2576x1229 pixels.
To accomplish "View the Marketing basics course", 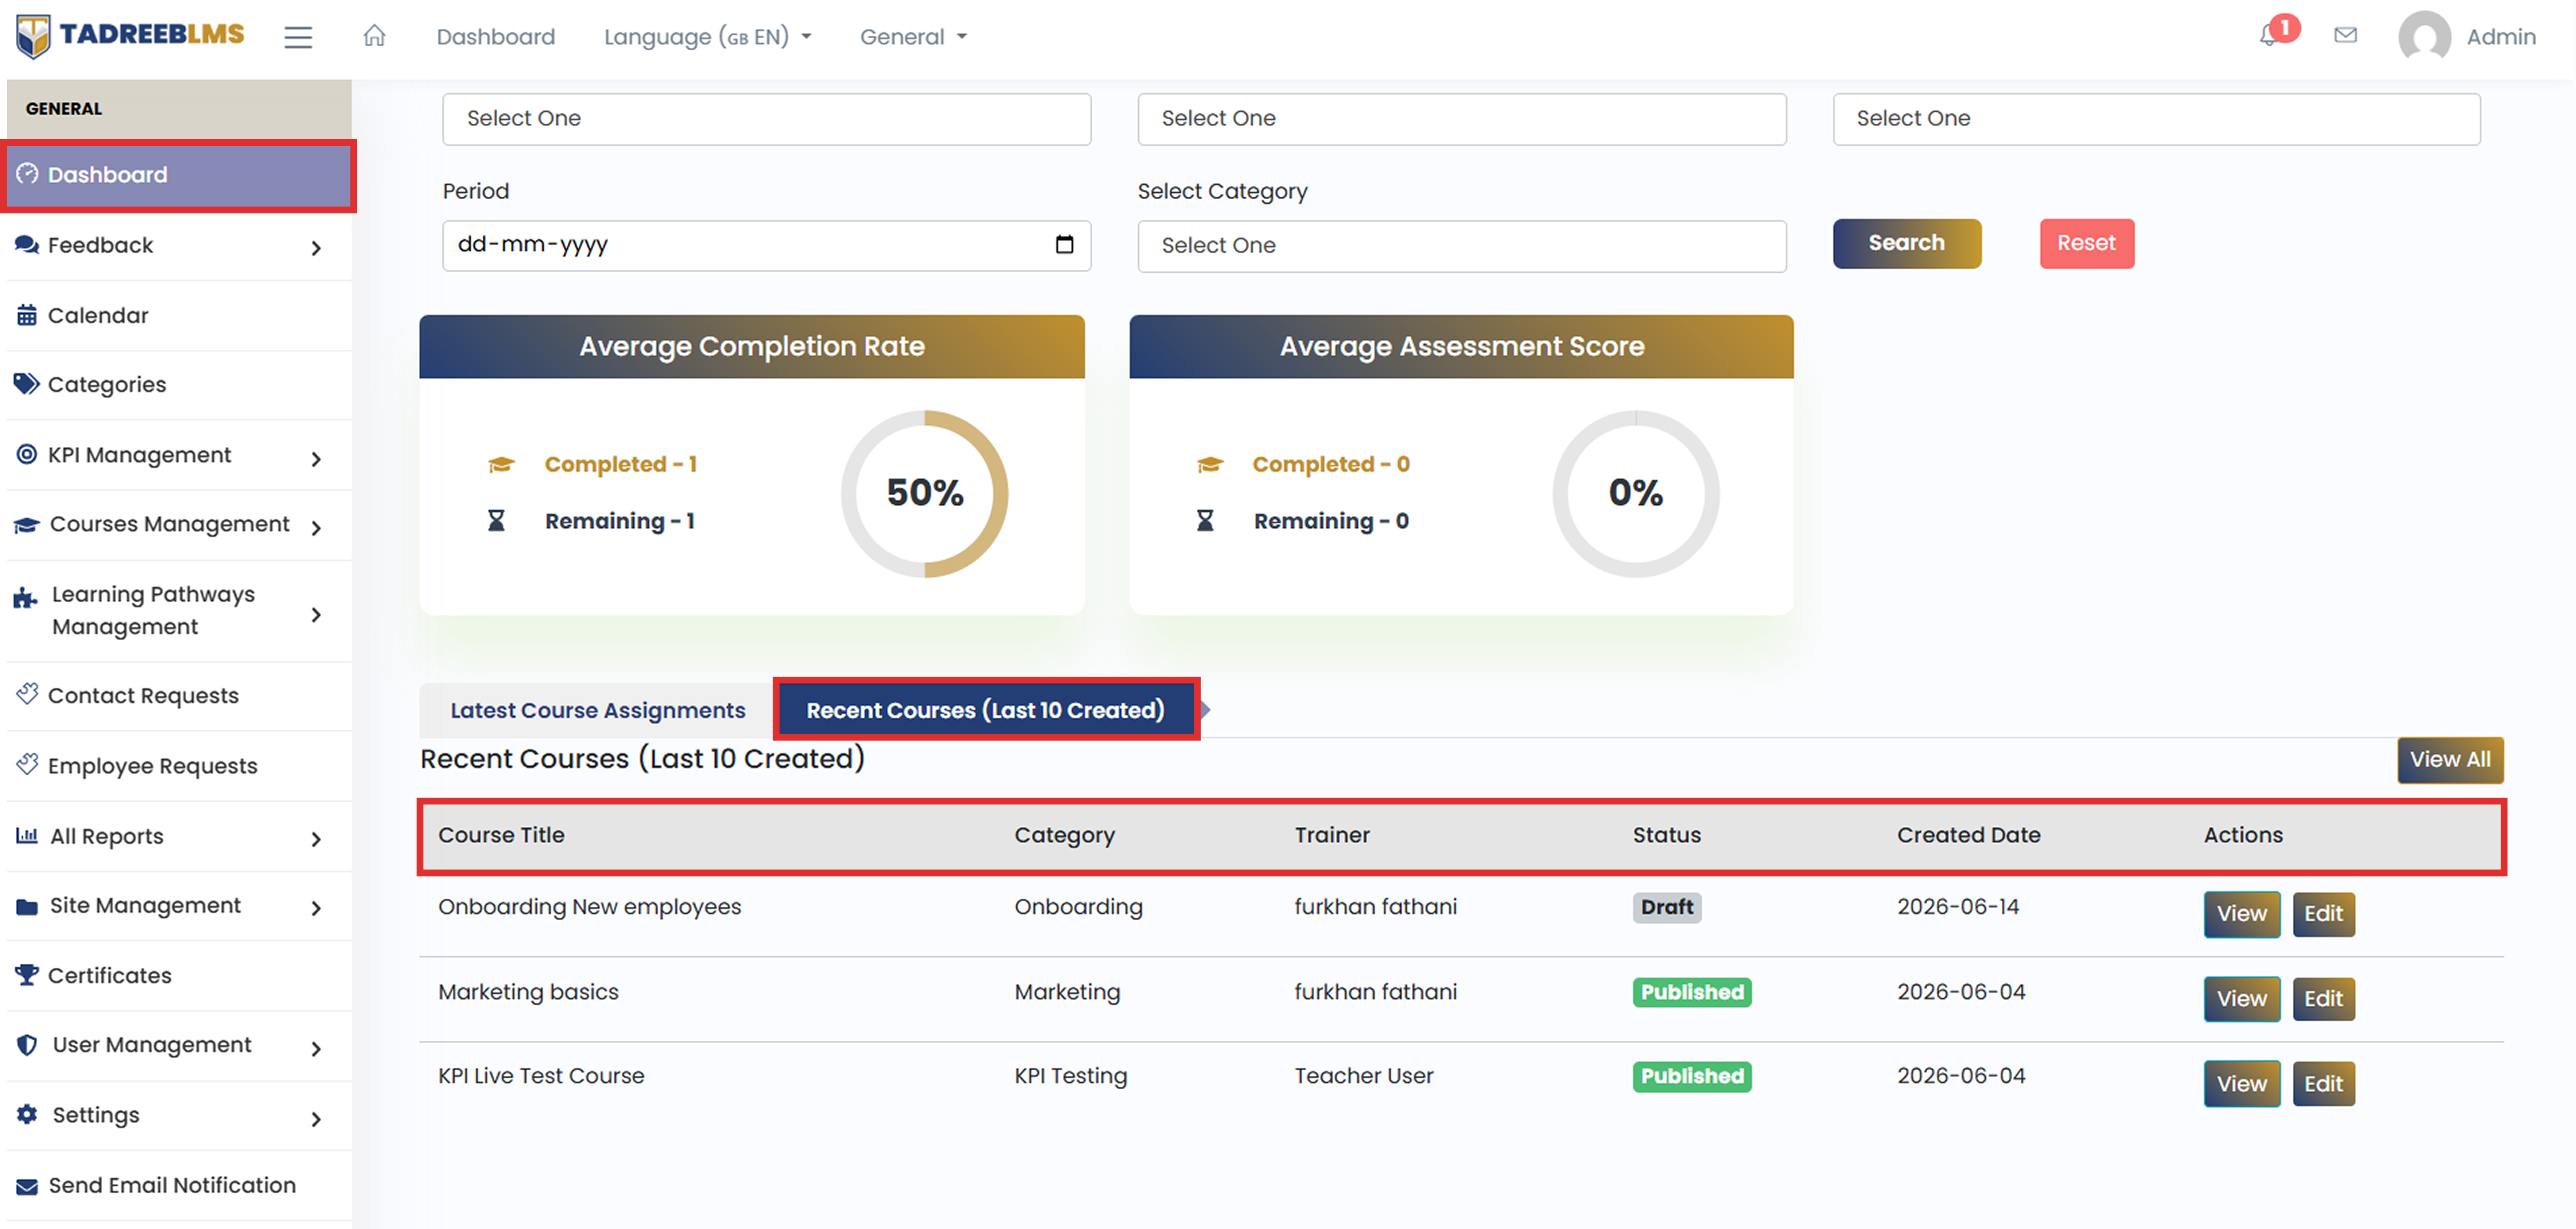I will click(2241, 999).
